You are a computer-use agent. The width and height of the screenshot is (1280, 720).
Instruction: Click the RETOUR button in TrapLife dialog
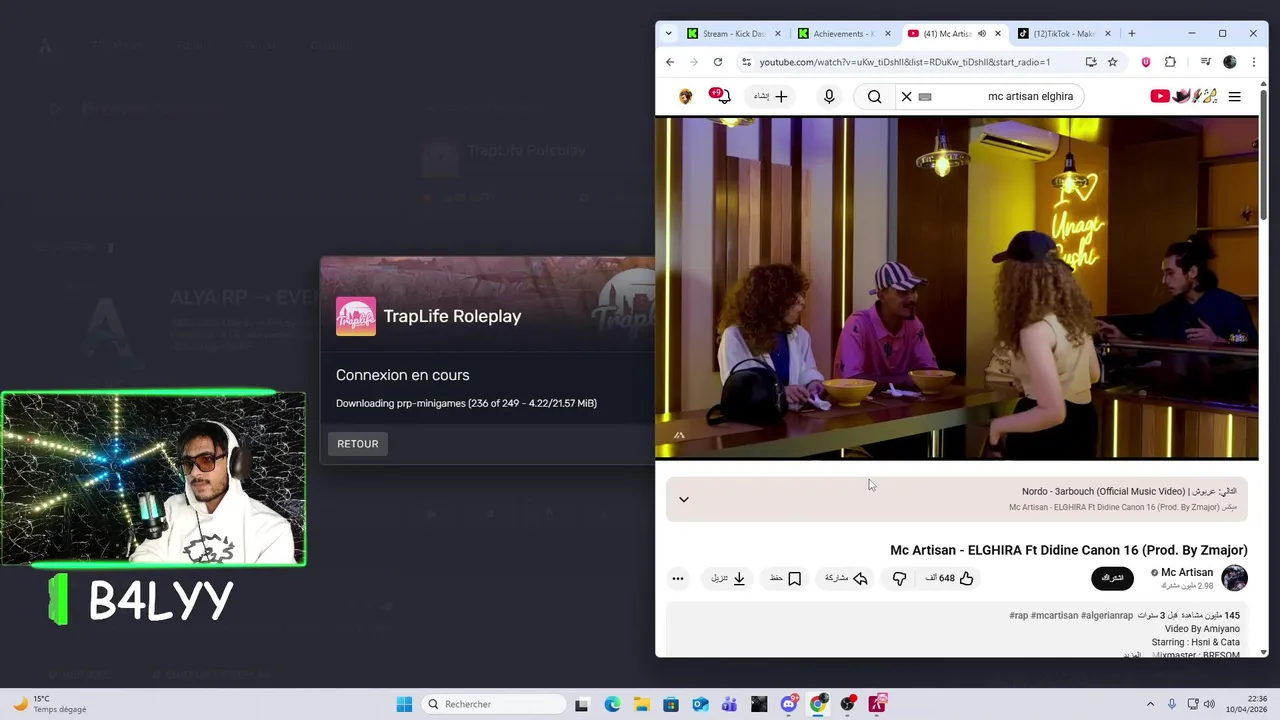point(357,444)
